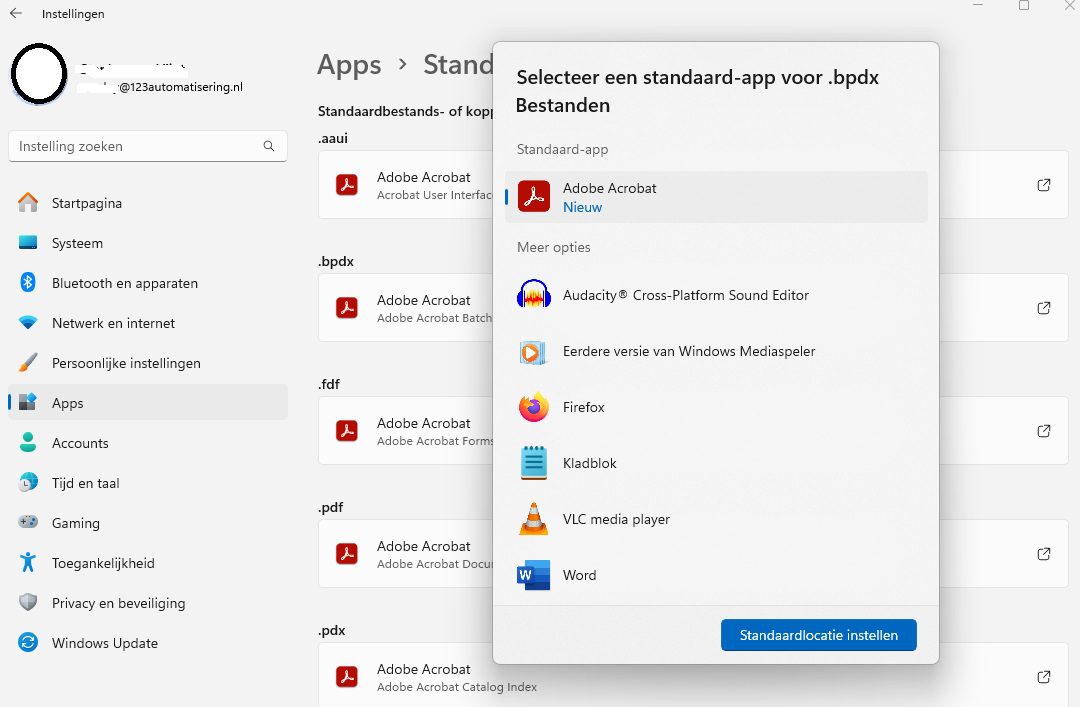This screenshot has height=707, width=1080.
Task: Navigate to Accounts settings
Action: click(80, 443)
